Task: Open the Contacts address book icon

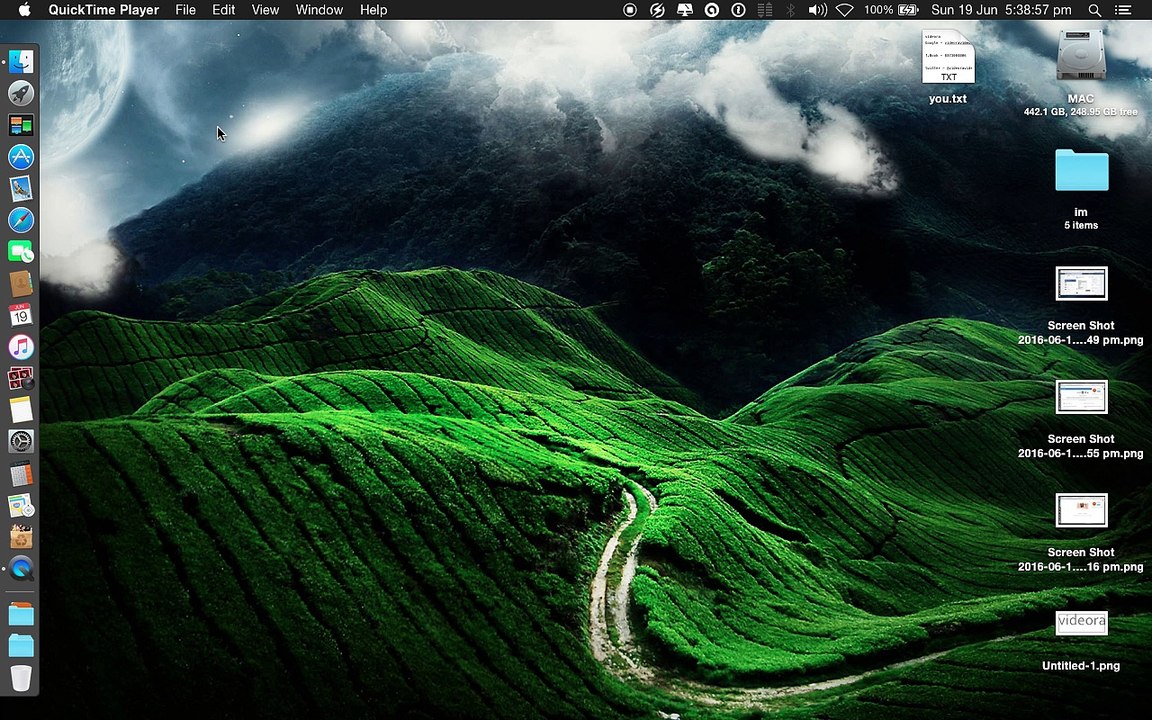Action: (21, 283)
